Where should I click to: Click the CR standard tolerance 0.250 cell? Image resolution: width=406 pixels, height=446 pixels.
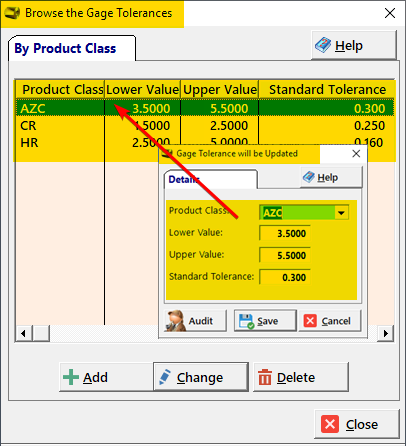[x=327, y=126]
